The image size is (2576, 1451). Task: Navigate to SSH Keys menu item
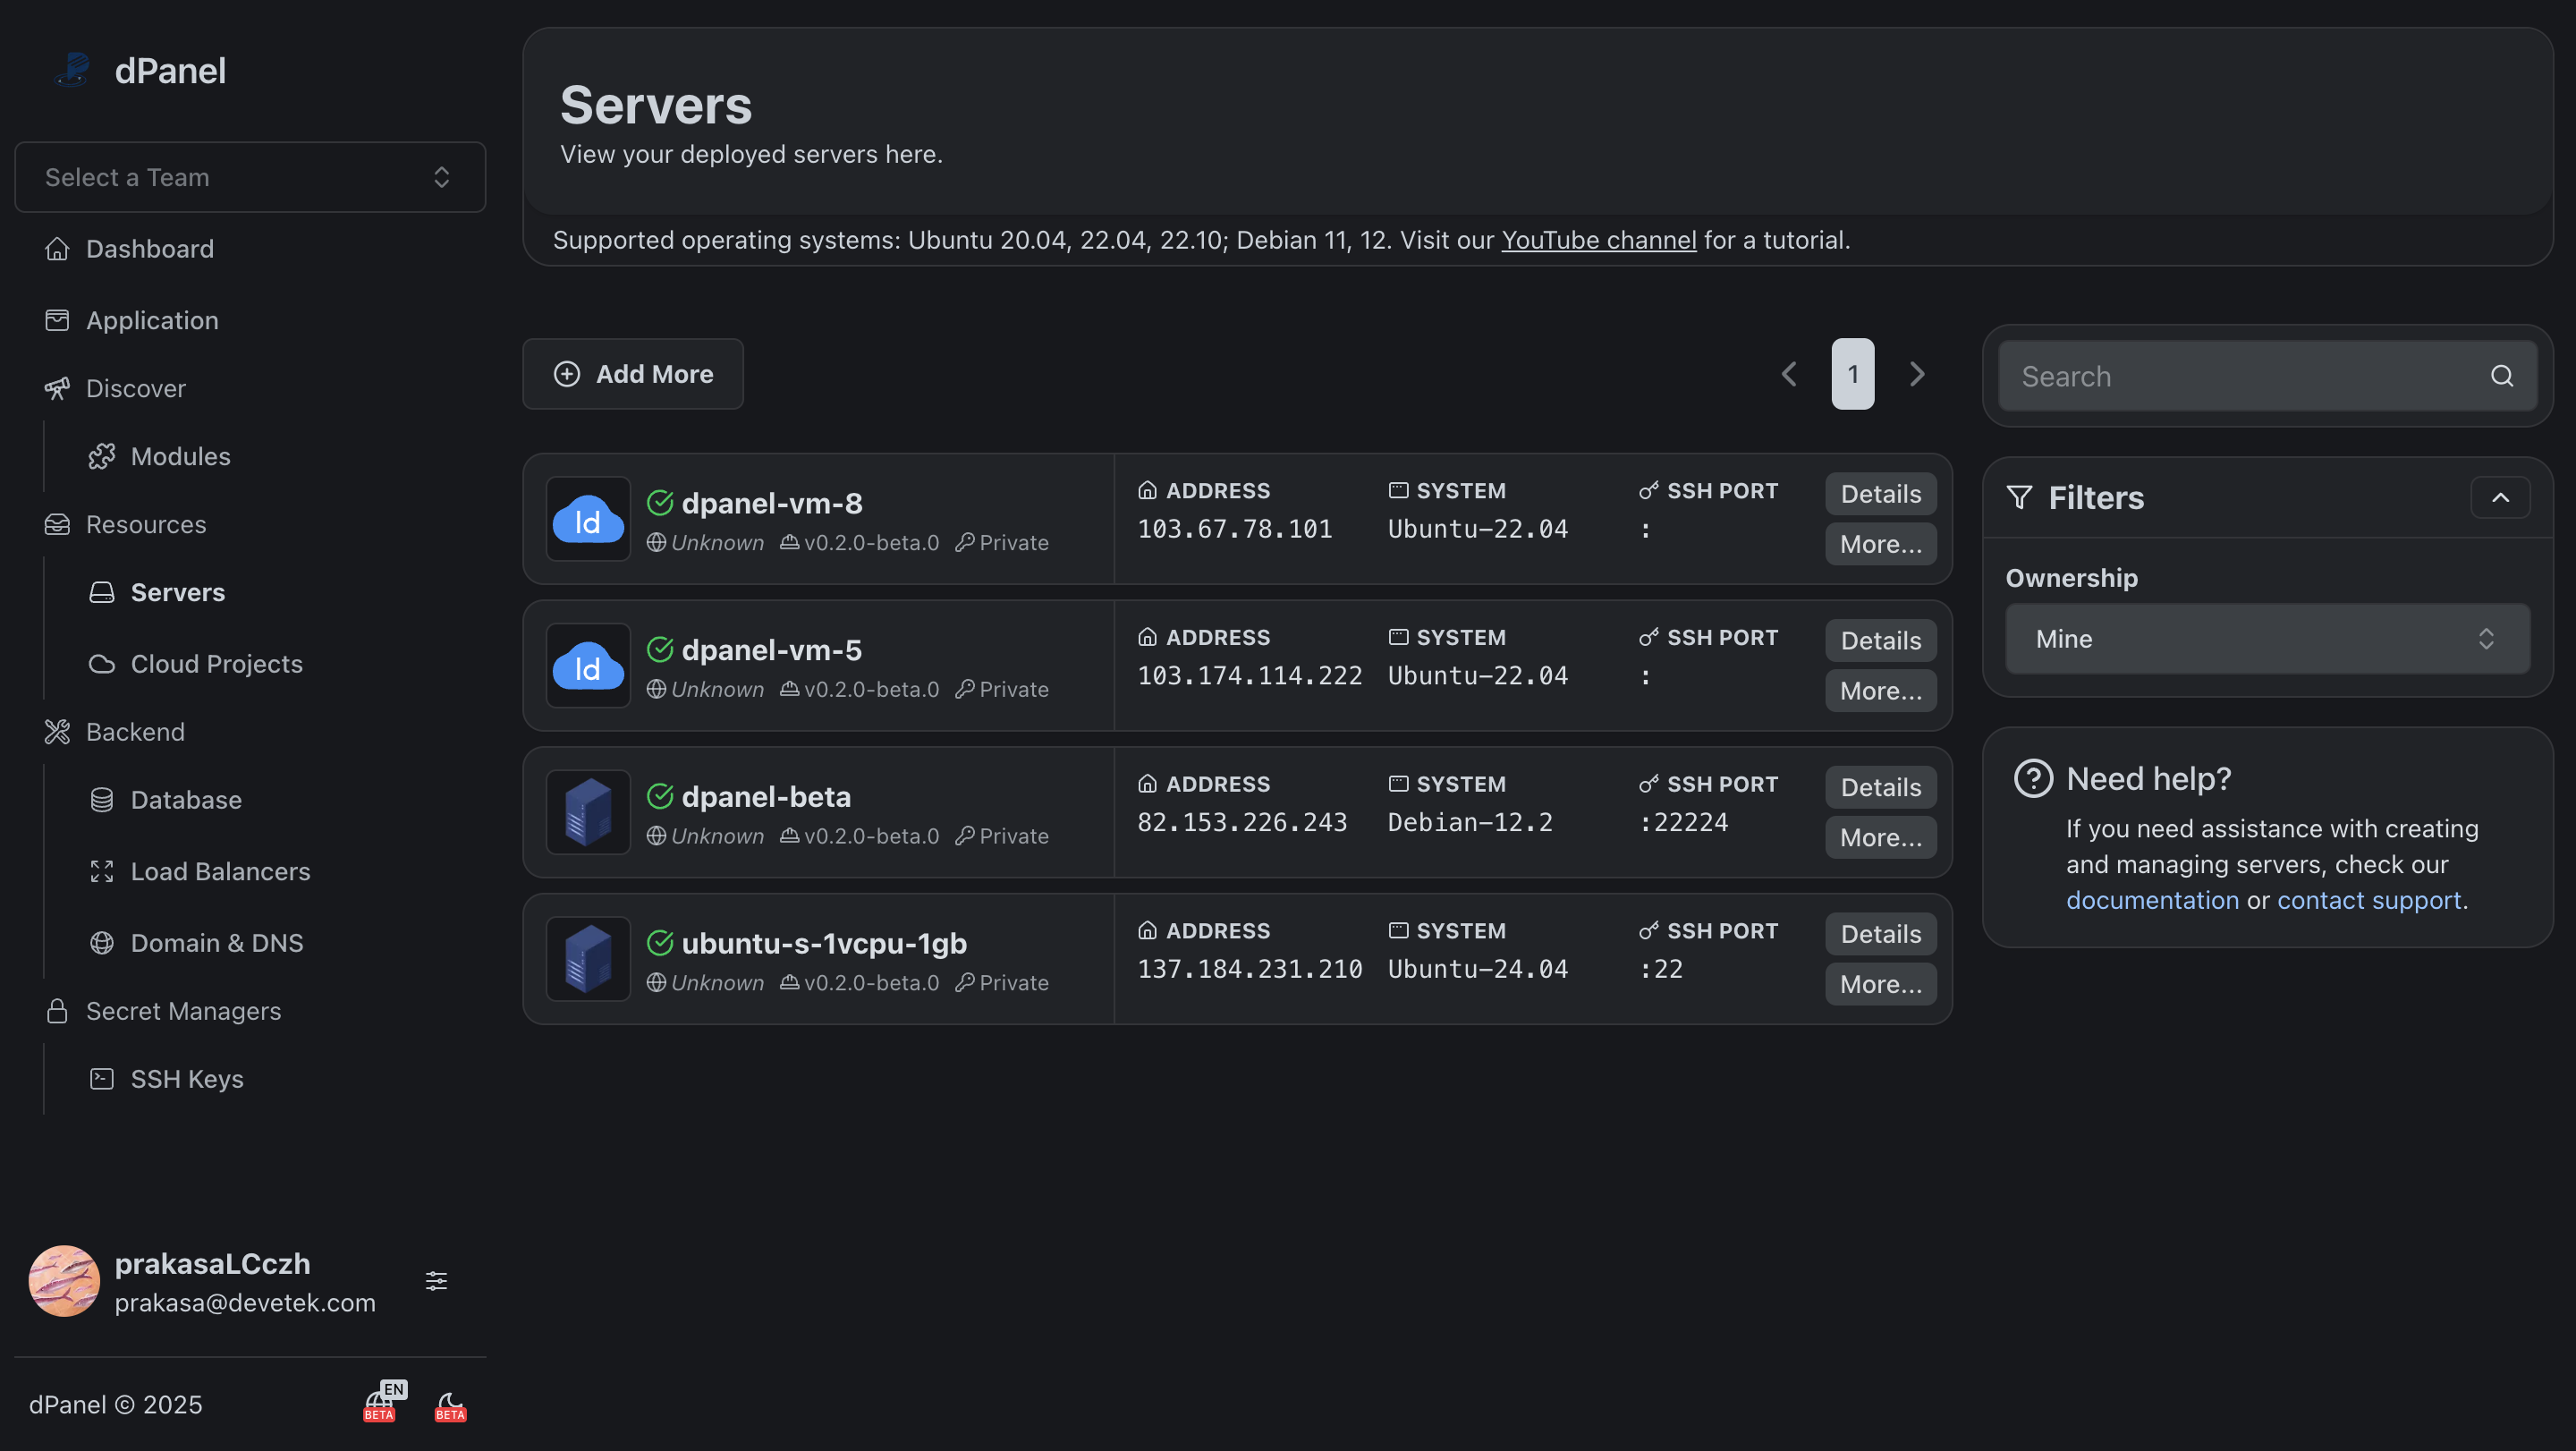coord(187,1079)
